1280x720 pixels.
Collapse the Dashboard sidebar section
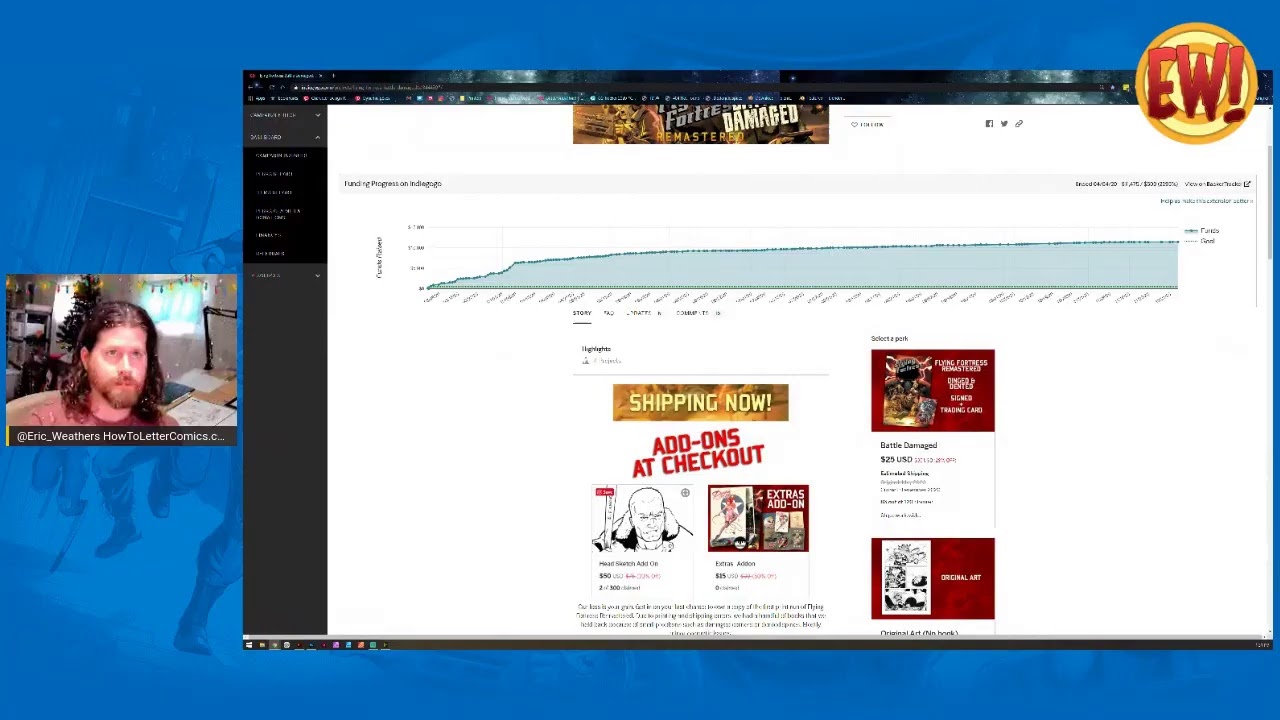(x=317, y=137)
